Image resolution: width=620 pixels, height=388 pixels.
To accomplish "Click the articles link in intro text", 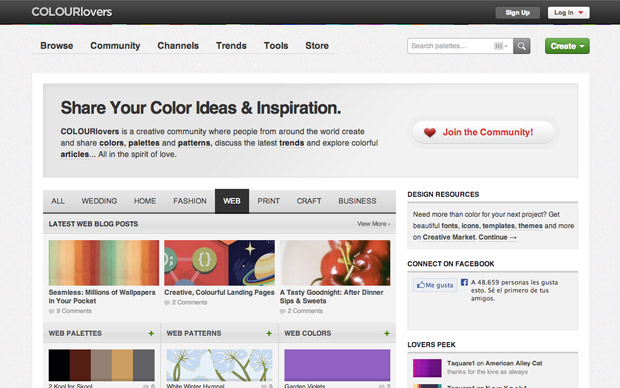I will tap(75, 154).
